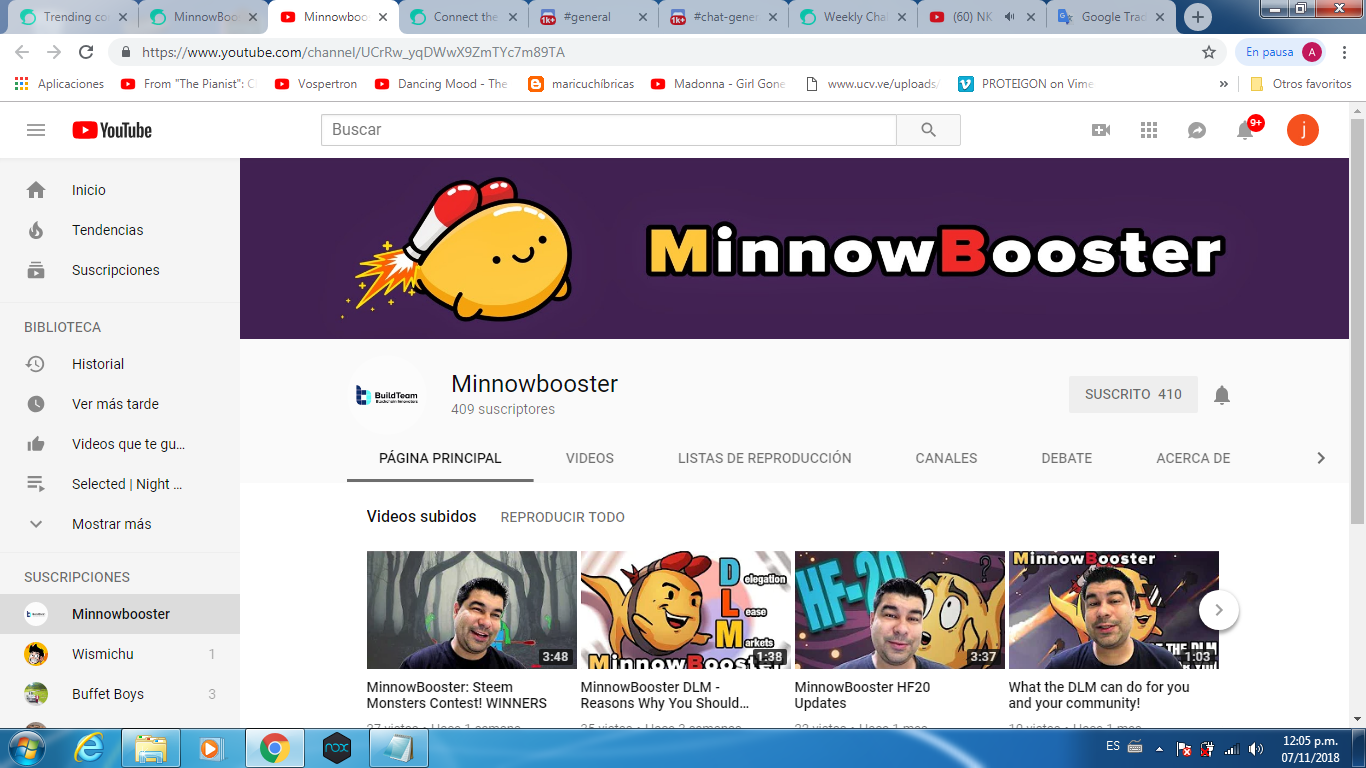Toggle channel notification bell beside Suscrito
Image resolution: width=1366 pixels, height=768 pixels.
(x=1221, y=395)
